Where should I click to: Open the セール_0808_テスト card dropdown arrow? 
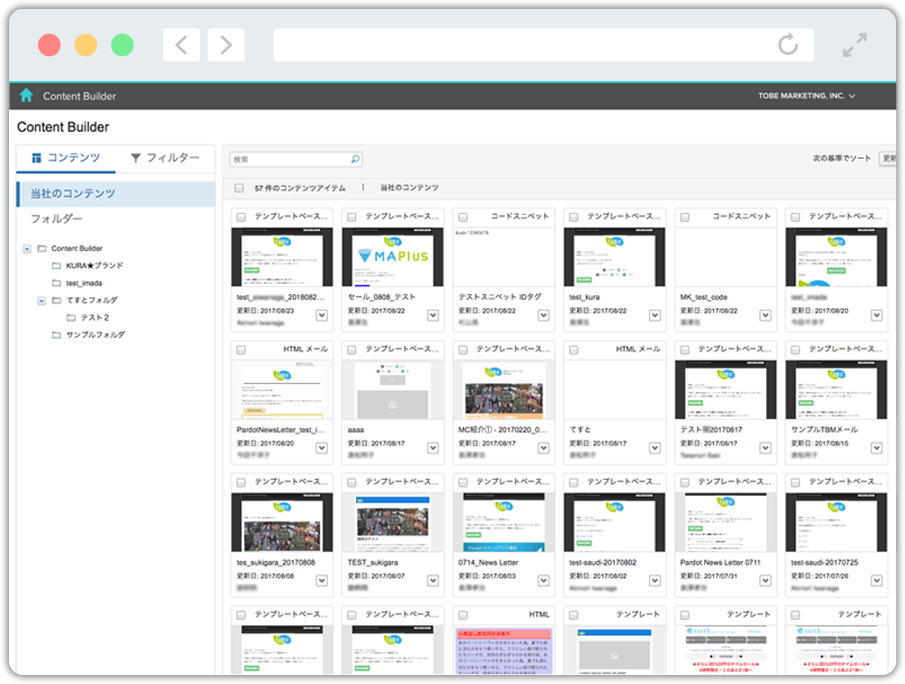[x=433, y=315]
